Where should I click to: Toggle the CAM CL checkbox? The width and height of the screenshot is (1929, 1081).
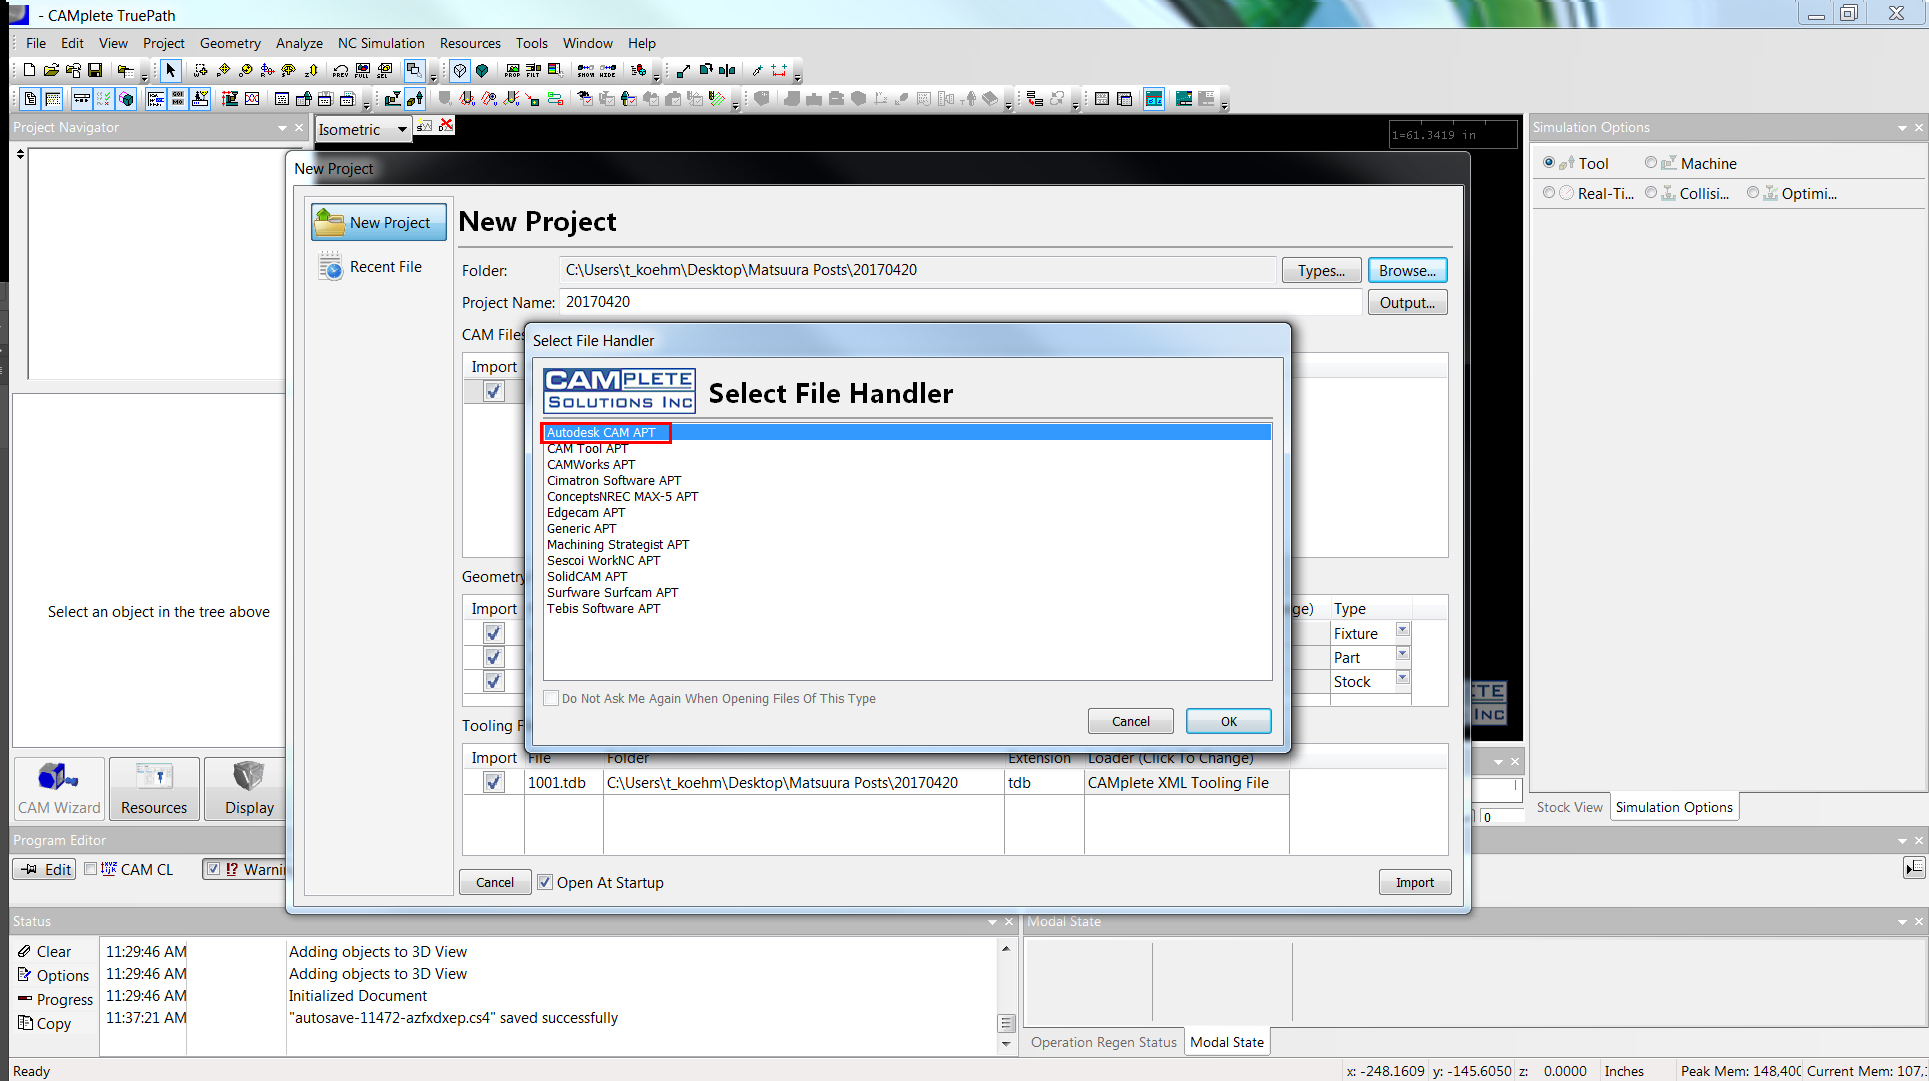[91, 869]
